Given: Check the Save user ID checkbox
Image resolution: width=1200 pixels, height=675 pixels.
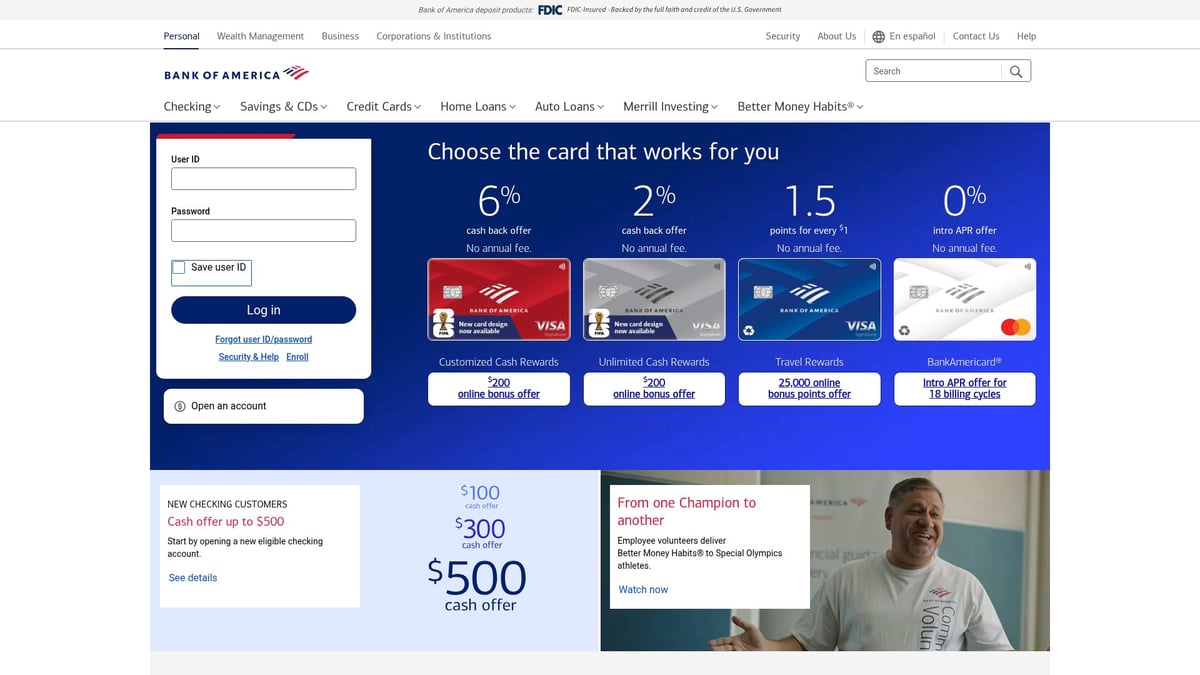Looking at the screenshot, I should point(178,267).
